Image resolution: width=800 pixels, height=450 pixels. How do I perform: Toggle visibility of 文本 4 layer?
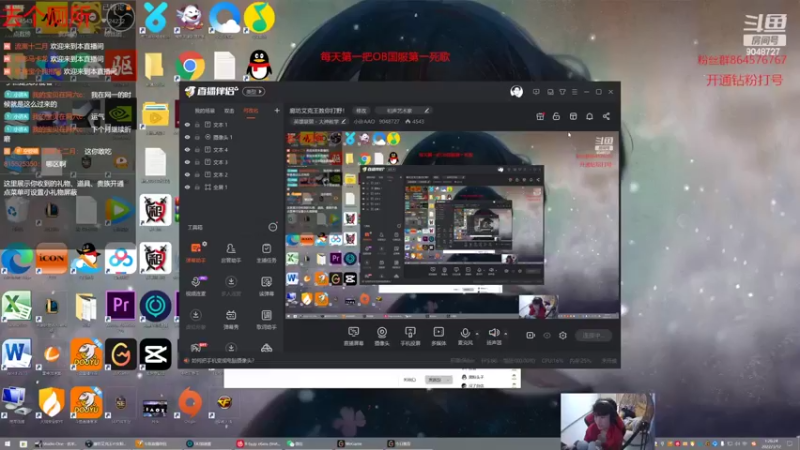187,150
